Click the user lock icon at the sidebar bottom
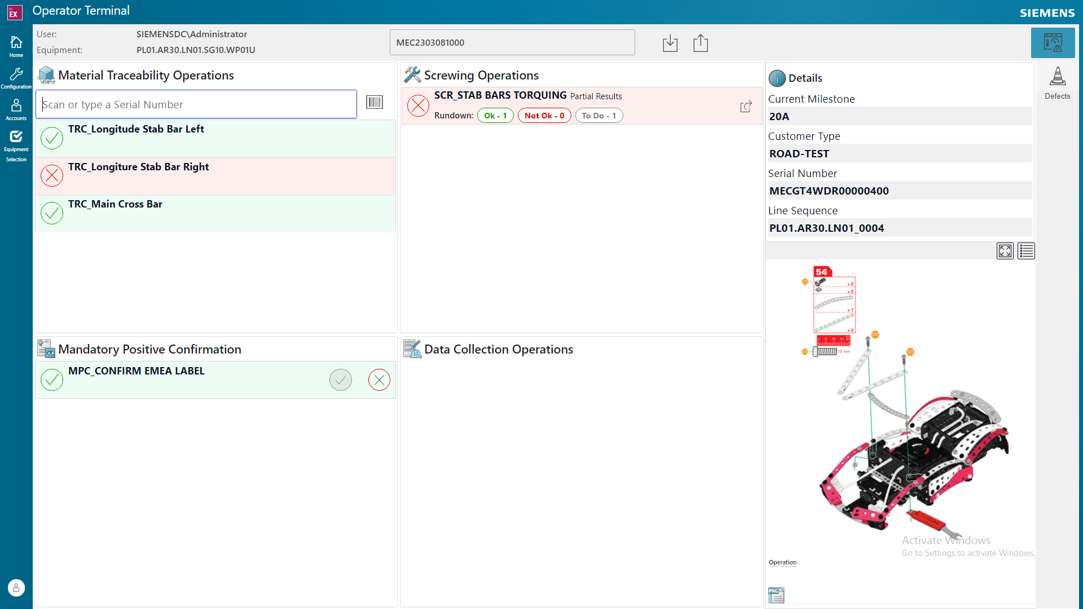The width and height of the screenshot is (1083, 609). 16,588
